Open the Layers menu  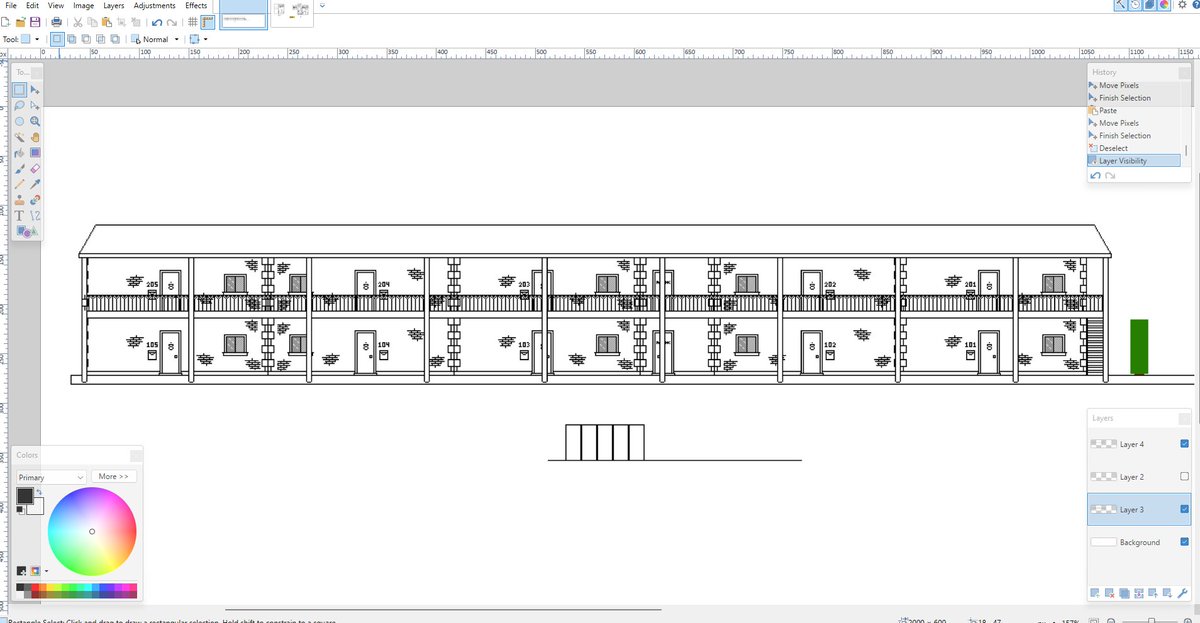click(114, 5)
